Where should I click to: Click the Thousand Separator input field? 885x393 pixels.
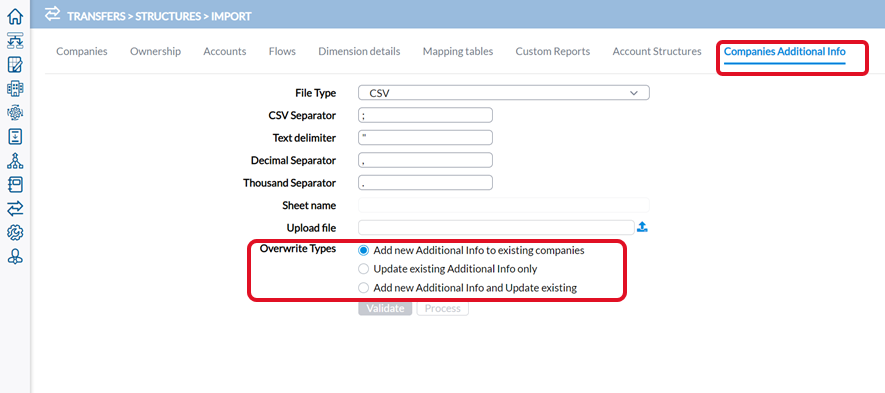[426, 183]
